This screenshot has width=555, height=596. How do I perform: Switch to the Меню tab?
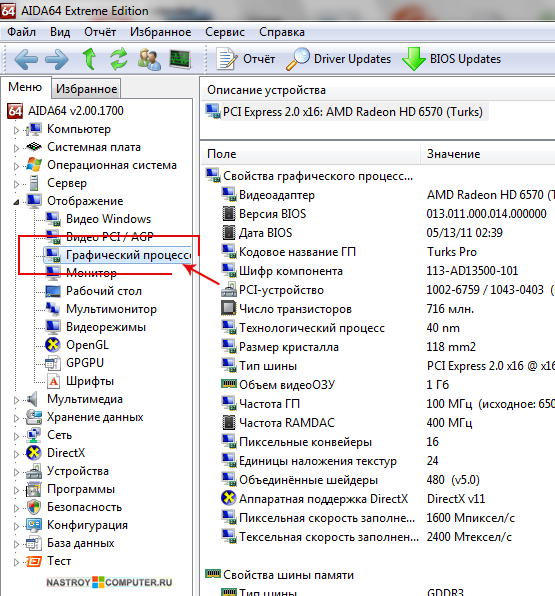click(25, 87)
